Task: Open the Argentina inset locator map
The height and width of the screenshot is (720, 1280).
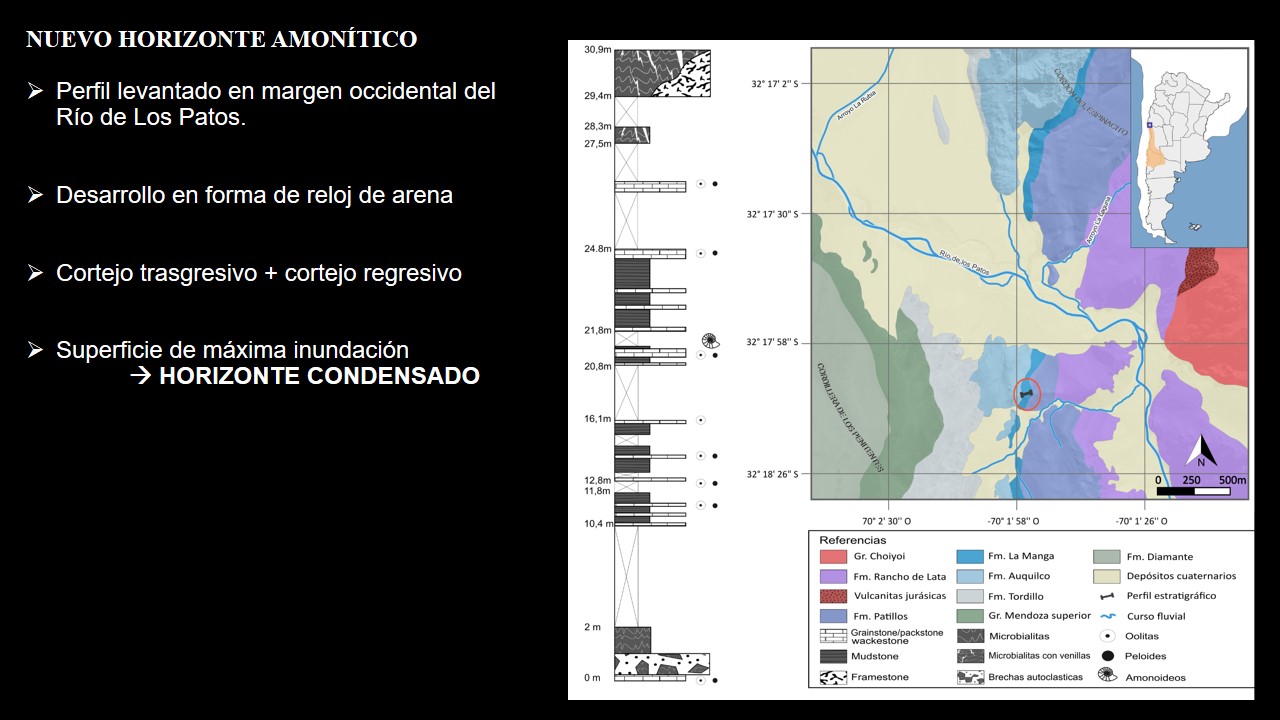Action: (x=1189, y=147)
